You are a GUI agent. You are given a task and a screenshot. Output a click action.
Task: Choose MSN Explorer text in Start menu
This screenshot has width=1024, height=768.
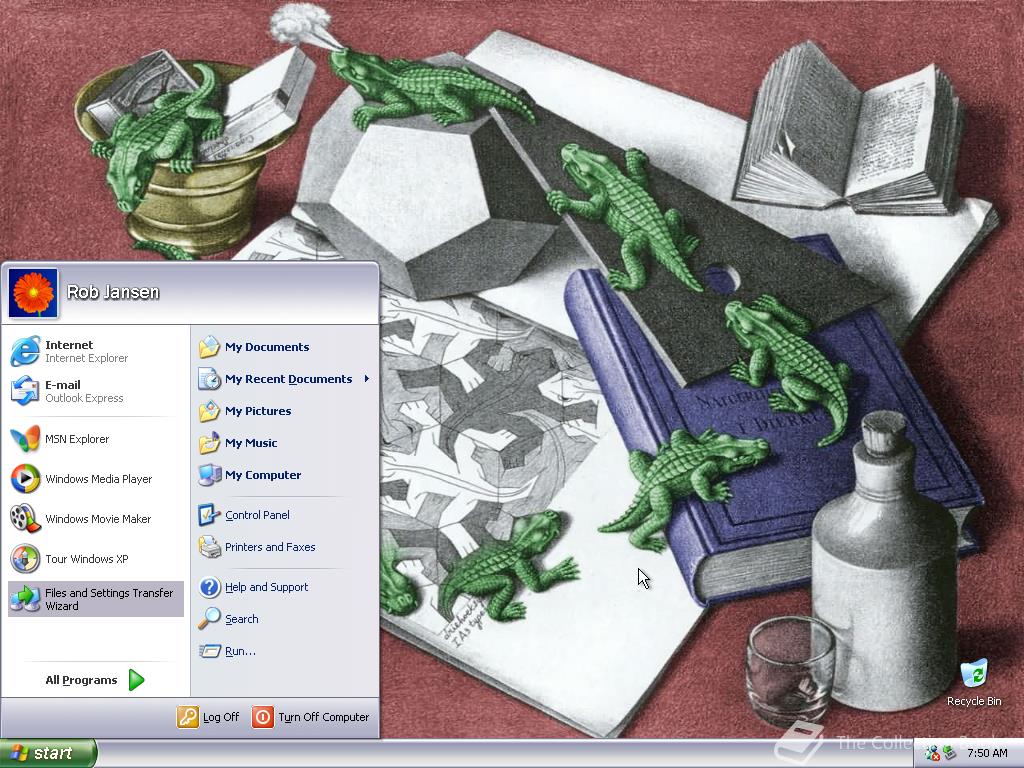tap(77, 439)
